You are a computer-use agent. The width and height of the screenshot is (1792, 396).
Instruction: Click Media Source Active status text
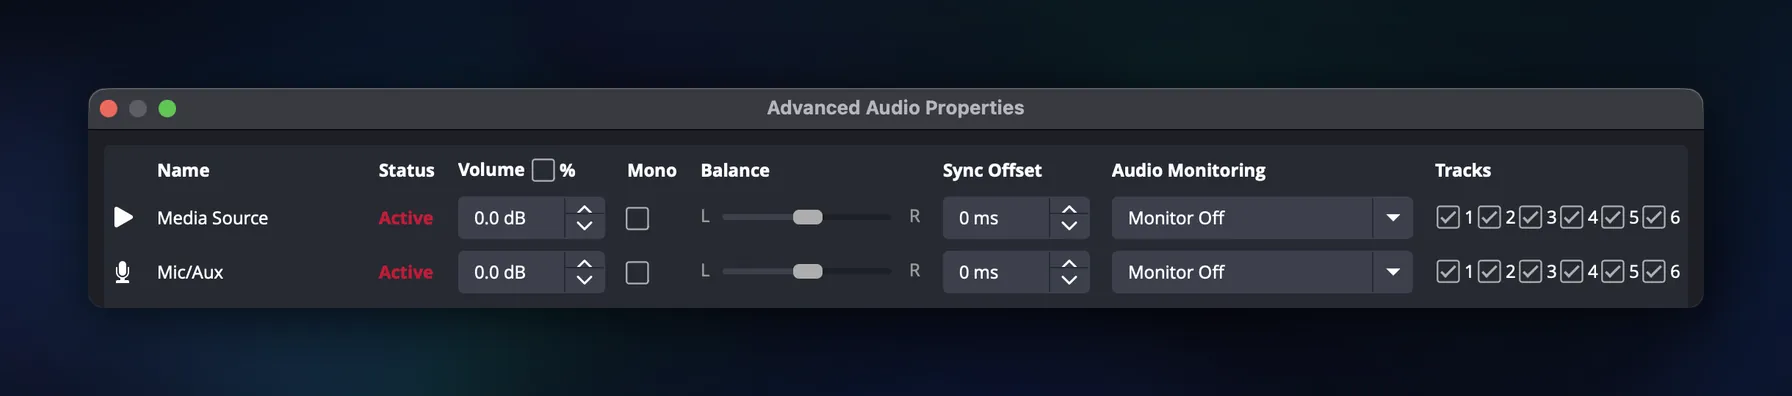(x=405, y=218)
